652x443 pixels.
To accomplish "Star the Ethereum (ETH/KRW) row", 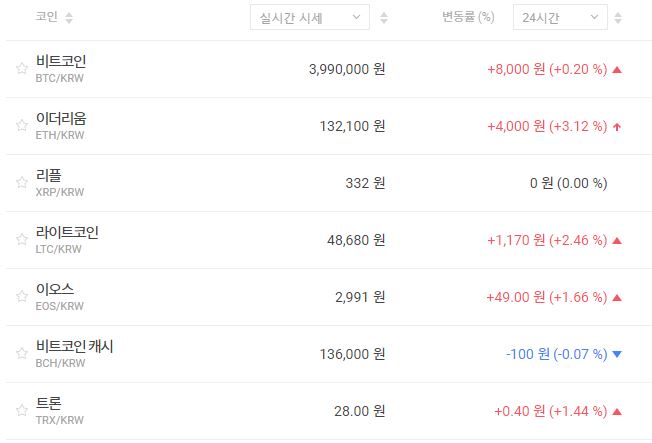I will [x=21, y=126].
